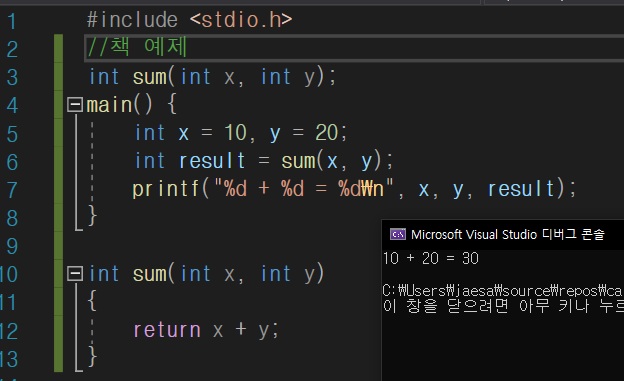624x381 pixels.
Task: Click line number 2 in the gutter
Action: (12, 49)
